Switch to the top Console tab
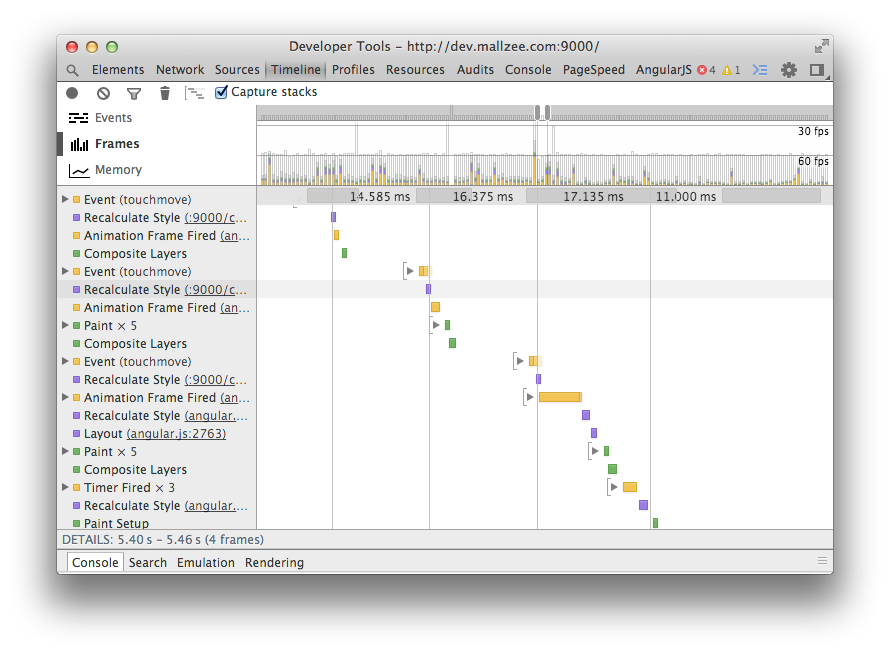The image size is (890, 653). pyautogui.click(x=528, y=70)
